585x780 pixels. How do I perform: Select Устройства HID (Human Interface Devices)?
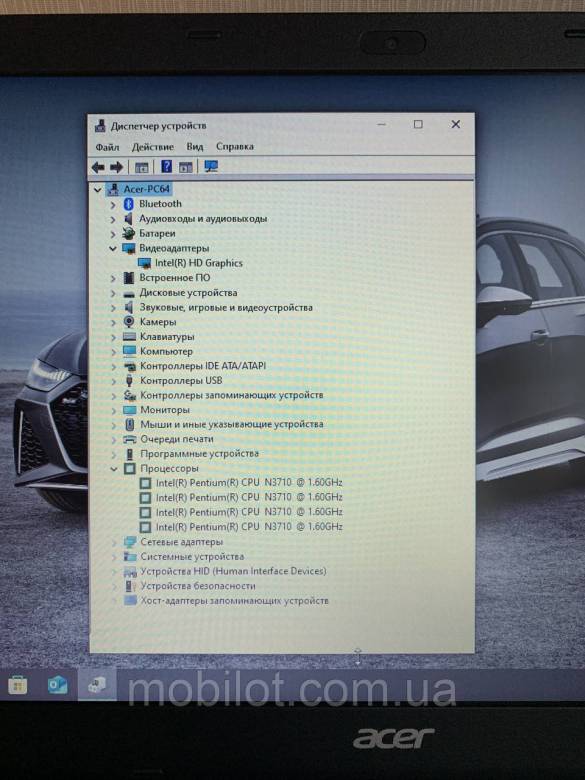(x=233, y=571)
